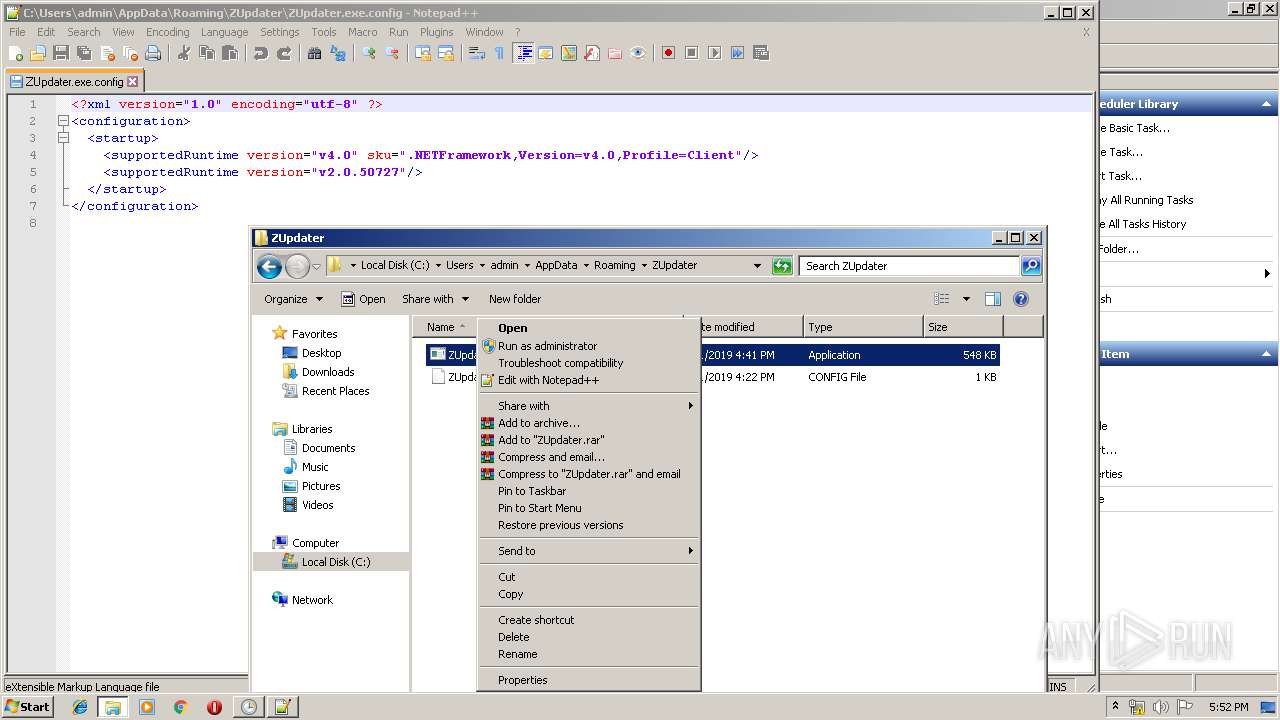Save the current file via toolbar
The height and width of the screenshot is (720, 1280).
coord(61,53)
